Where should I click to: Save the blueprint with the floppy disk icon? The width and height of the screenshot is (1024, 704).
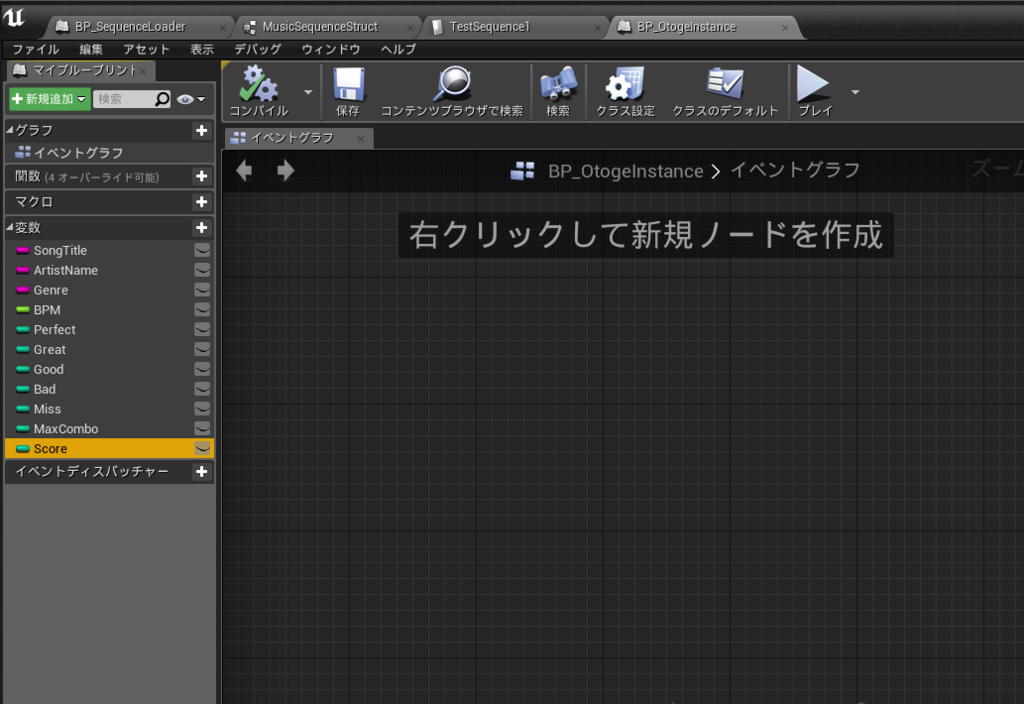pos(348,91)
